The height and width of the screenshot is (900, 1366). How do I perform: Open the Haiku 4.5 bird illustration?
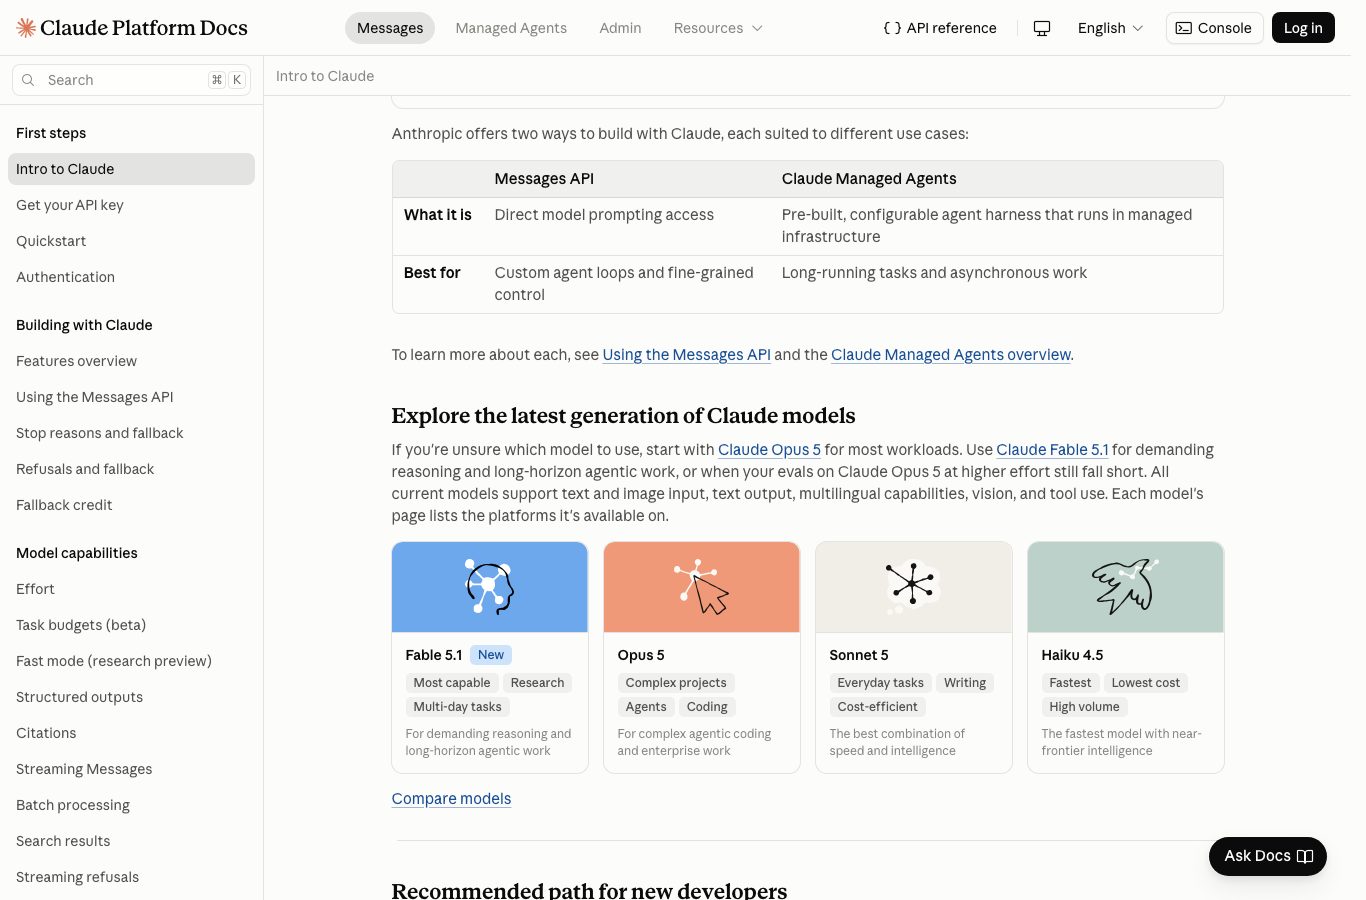1126,587
